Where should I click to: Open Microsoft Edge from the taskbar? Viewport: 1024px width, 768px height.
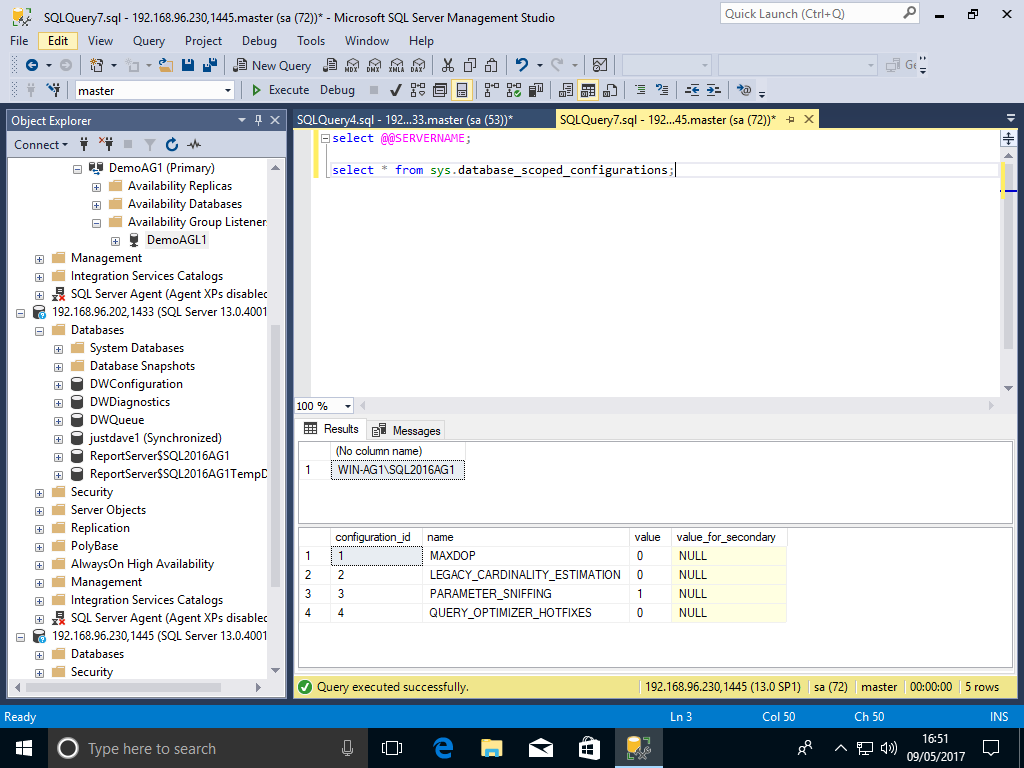443,748
